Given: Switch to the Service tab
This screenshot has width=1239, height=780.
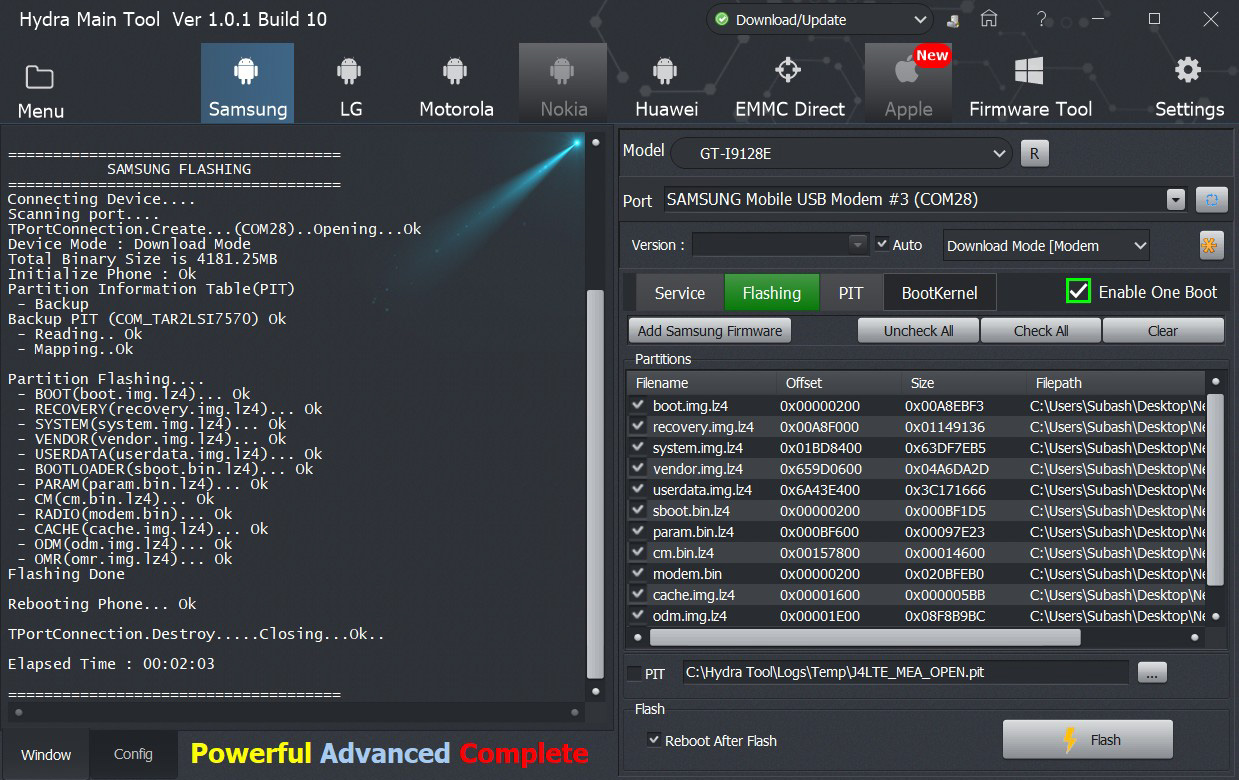Looking at the screenshot, I should click(679, 293).
